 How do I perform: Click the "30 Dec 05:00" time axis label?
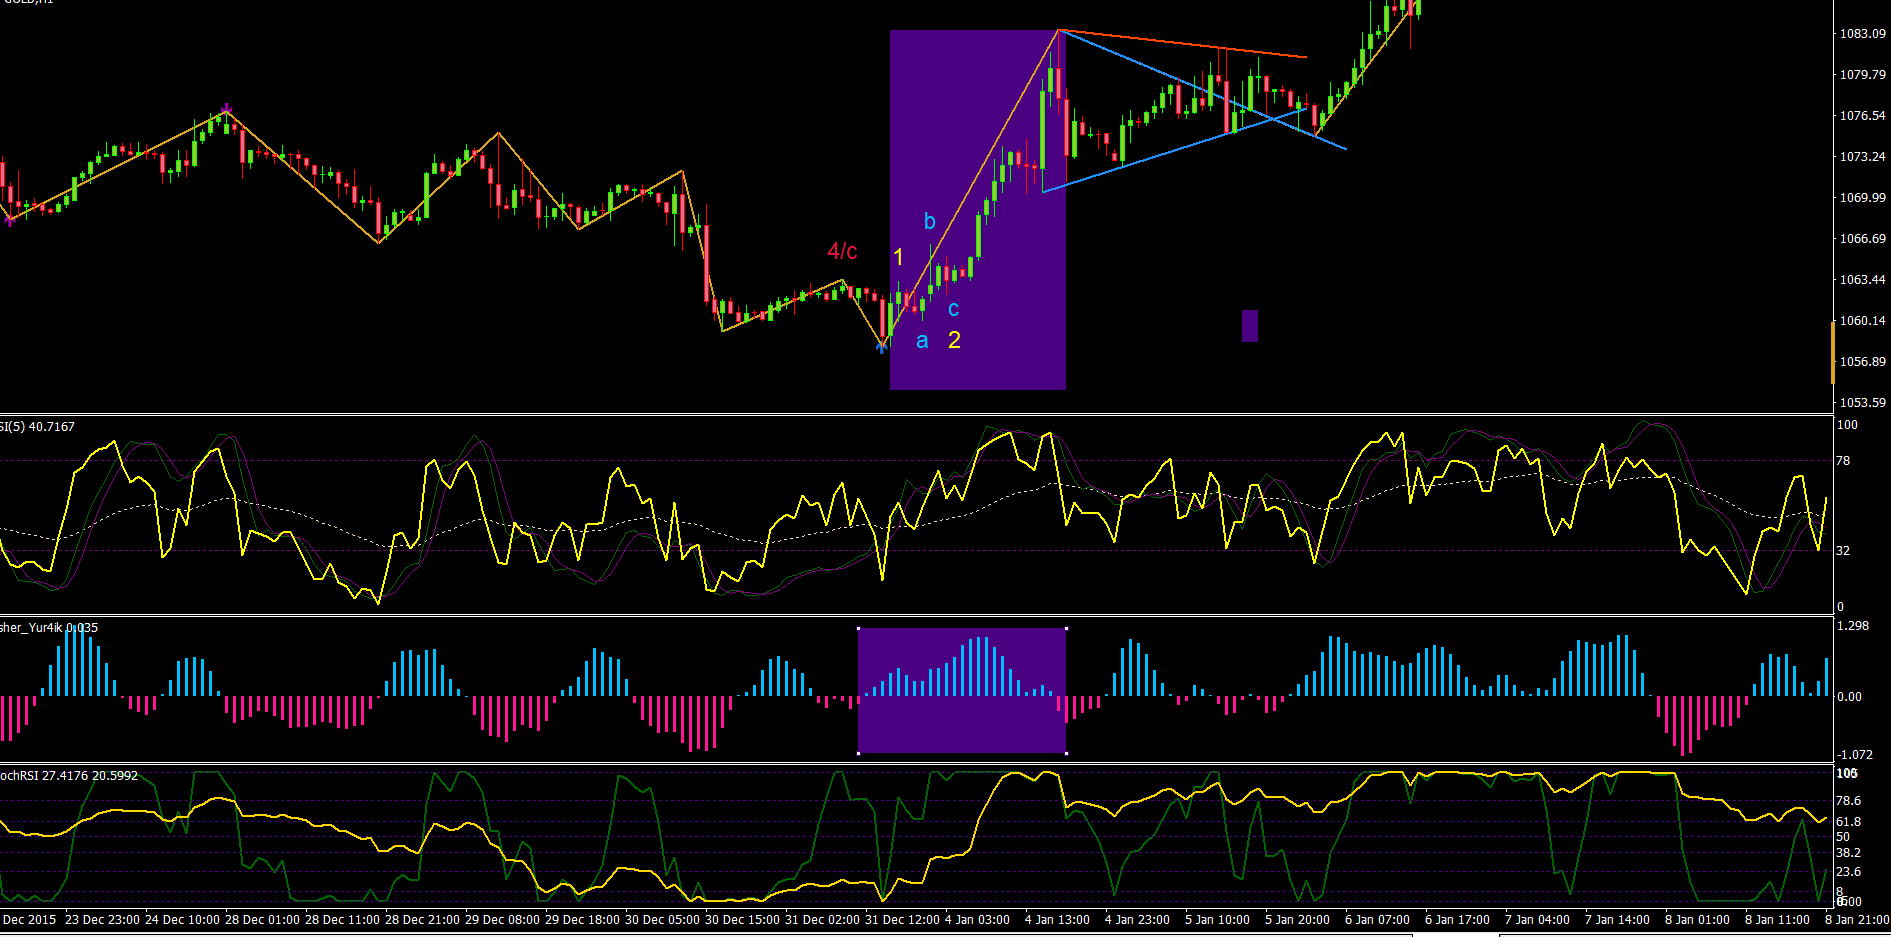[x=662, y=920]
